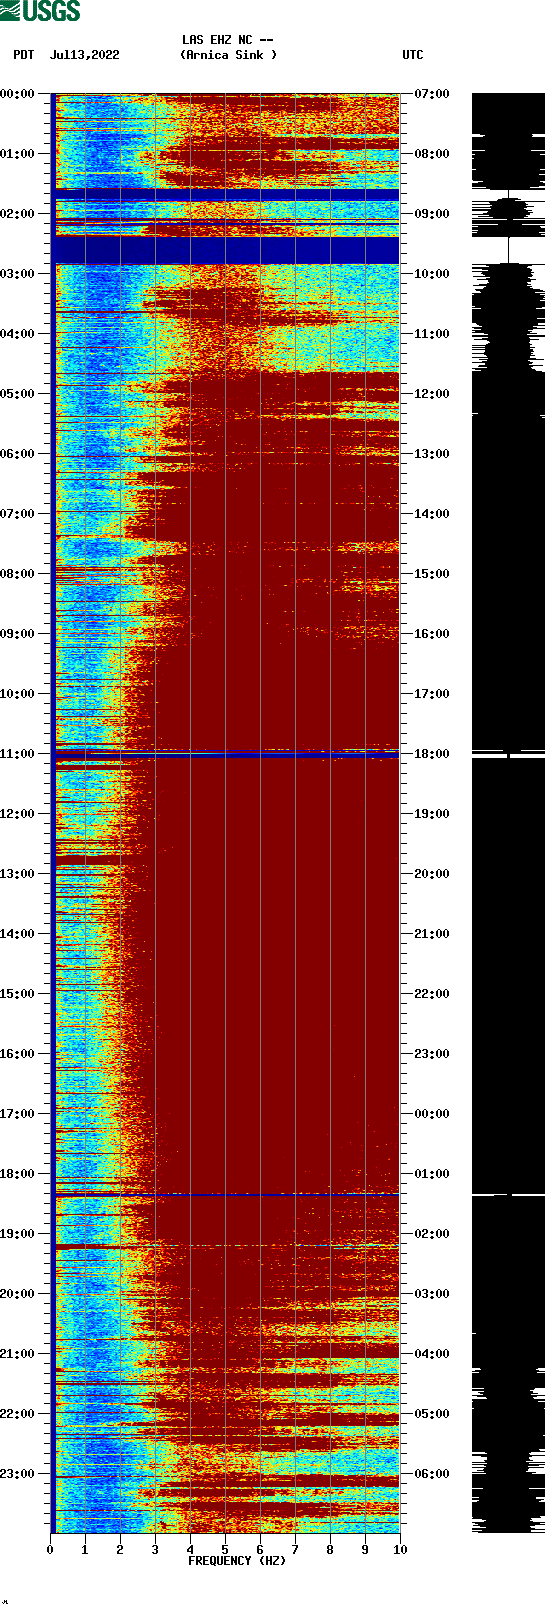Click the PDT time label '03:00'
Screen dimensions: 552x1613
tap(17, 274)
